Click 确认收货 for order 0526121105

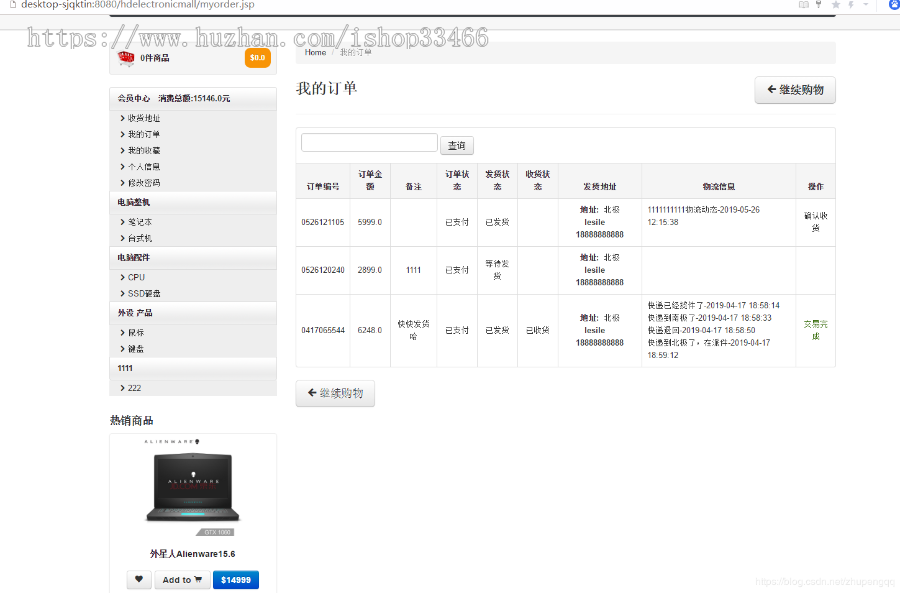tap(814, 222)
